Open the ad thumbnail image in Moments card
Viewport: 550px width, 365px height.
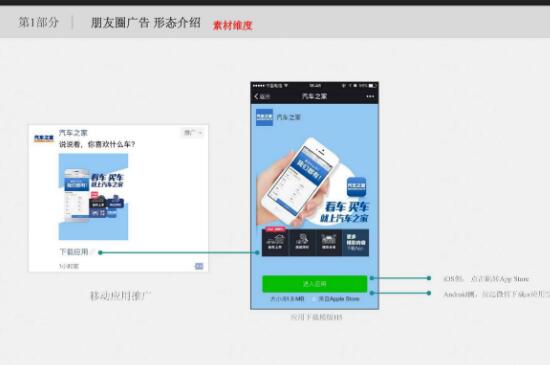pos(93,197)
